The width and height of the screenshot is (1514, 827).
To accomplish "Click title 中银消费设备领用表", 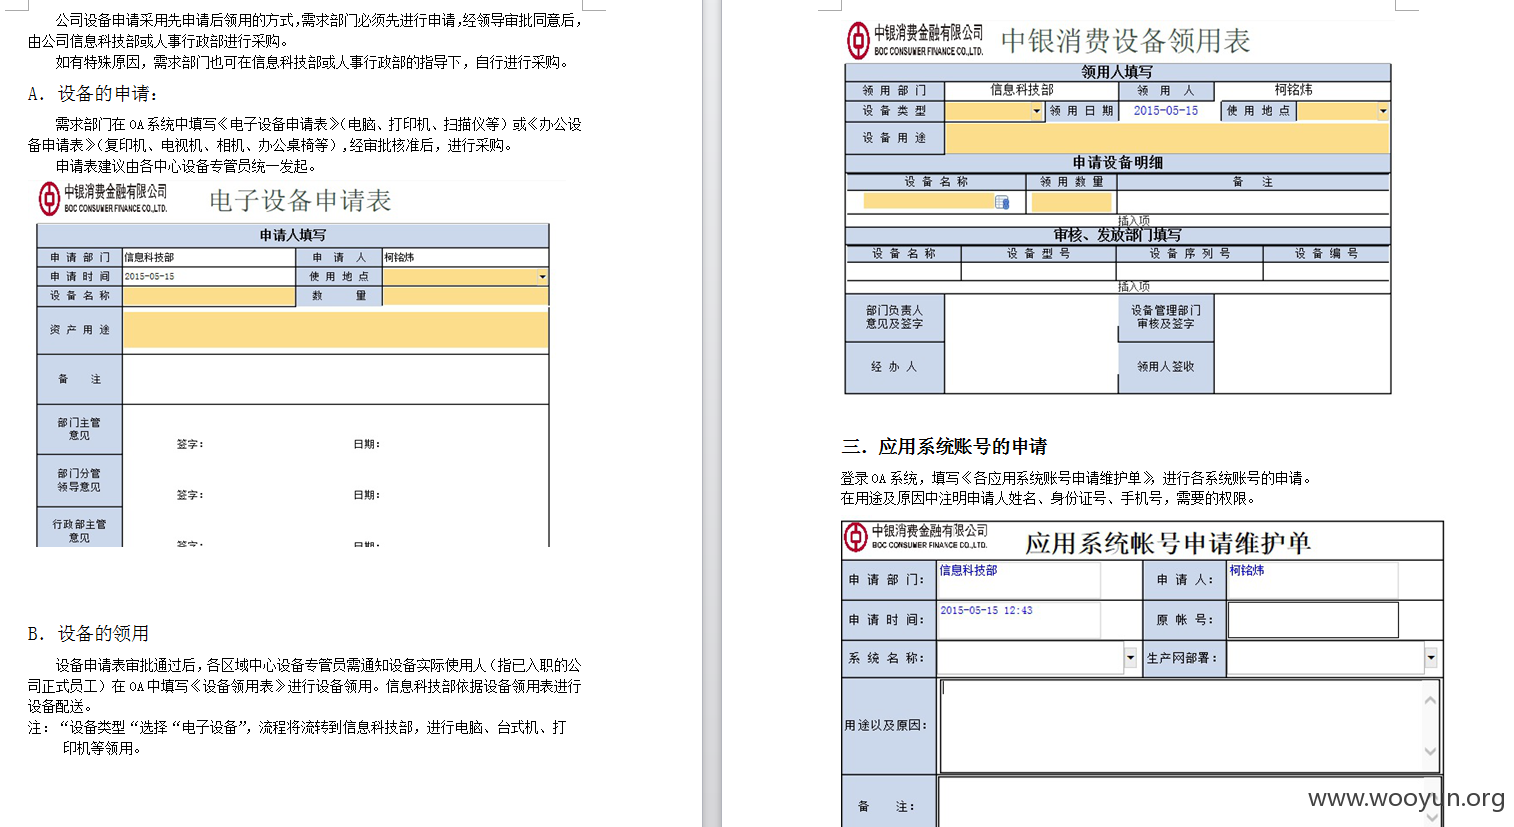I will click(x=1125, y=41).
